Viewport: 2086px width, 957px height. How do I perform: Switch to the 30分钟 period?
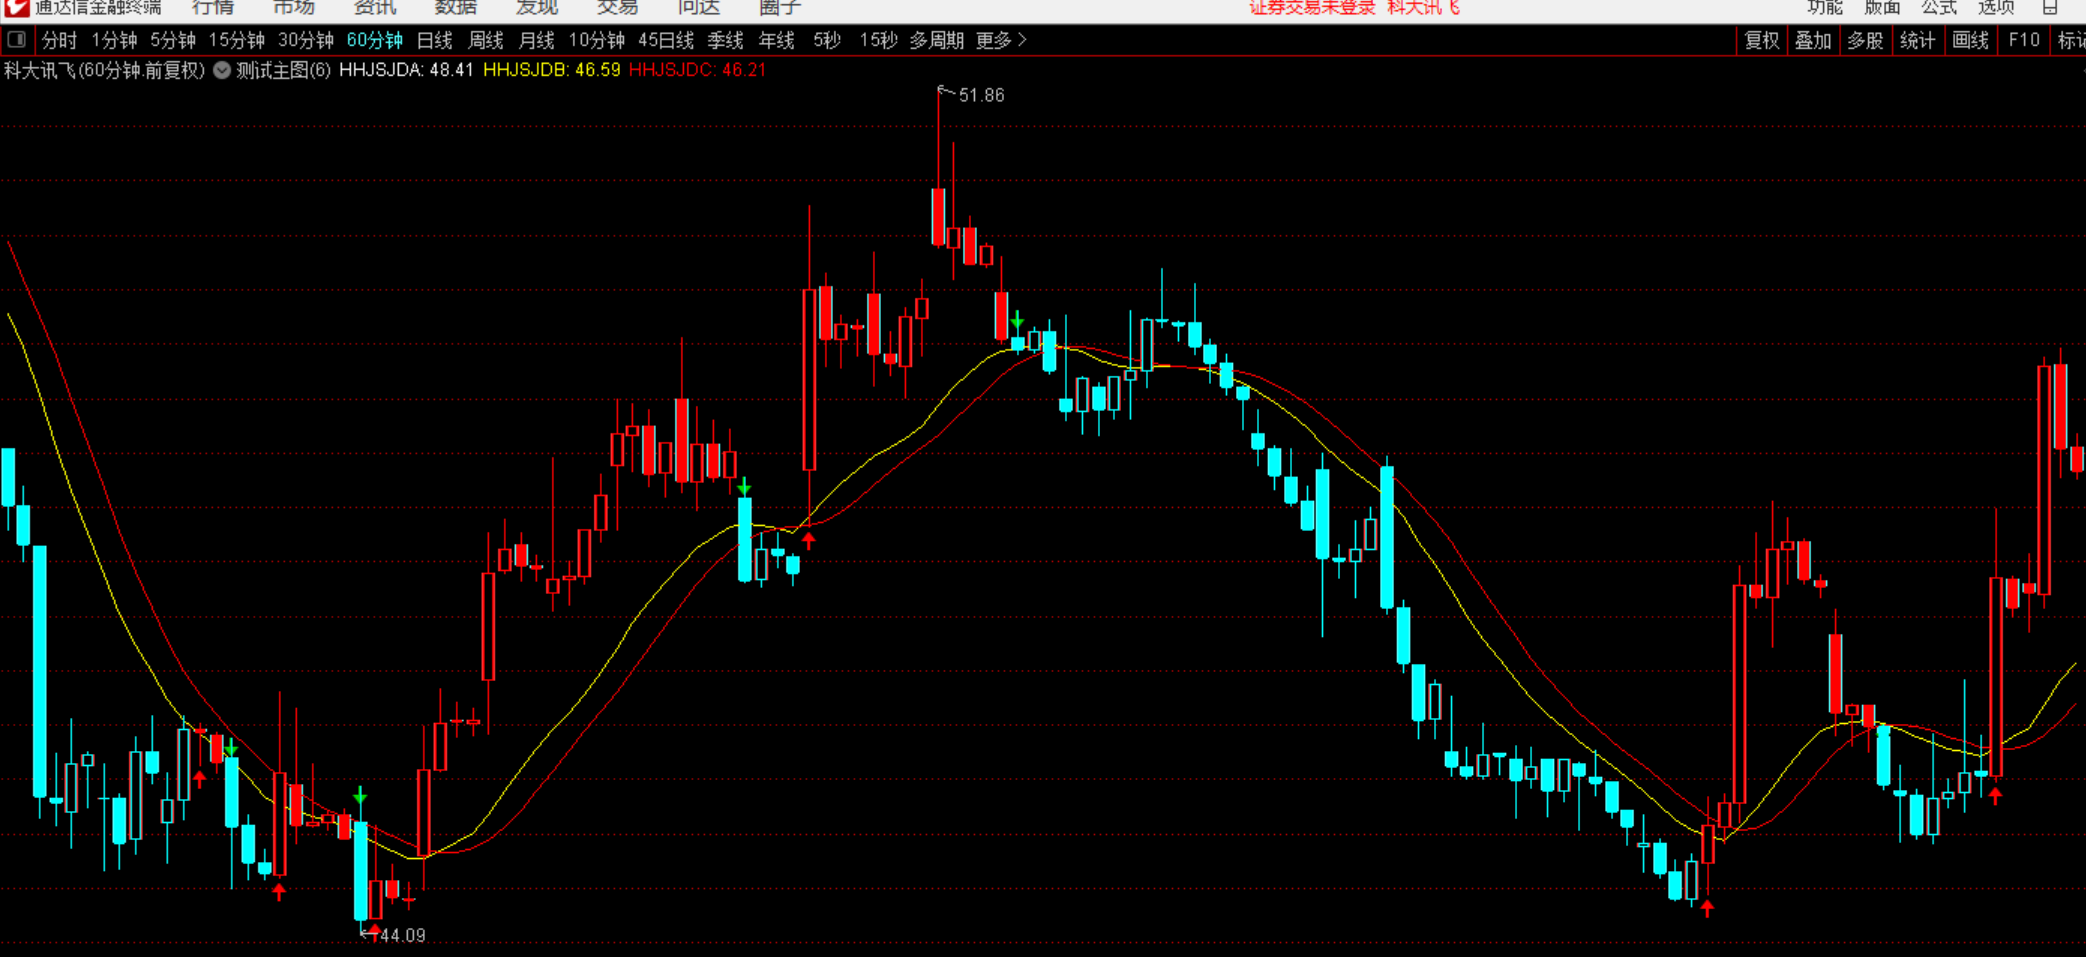click(x=306, y=40)
